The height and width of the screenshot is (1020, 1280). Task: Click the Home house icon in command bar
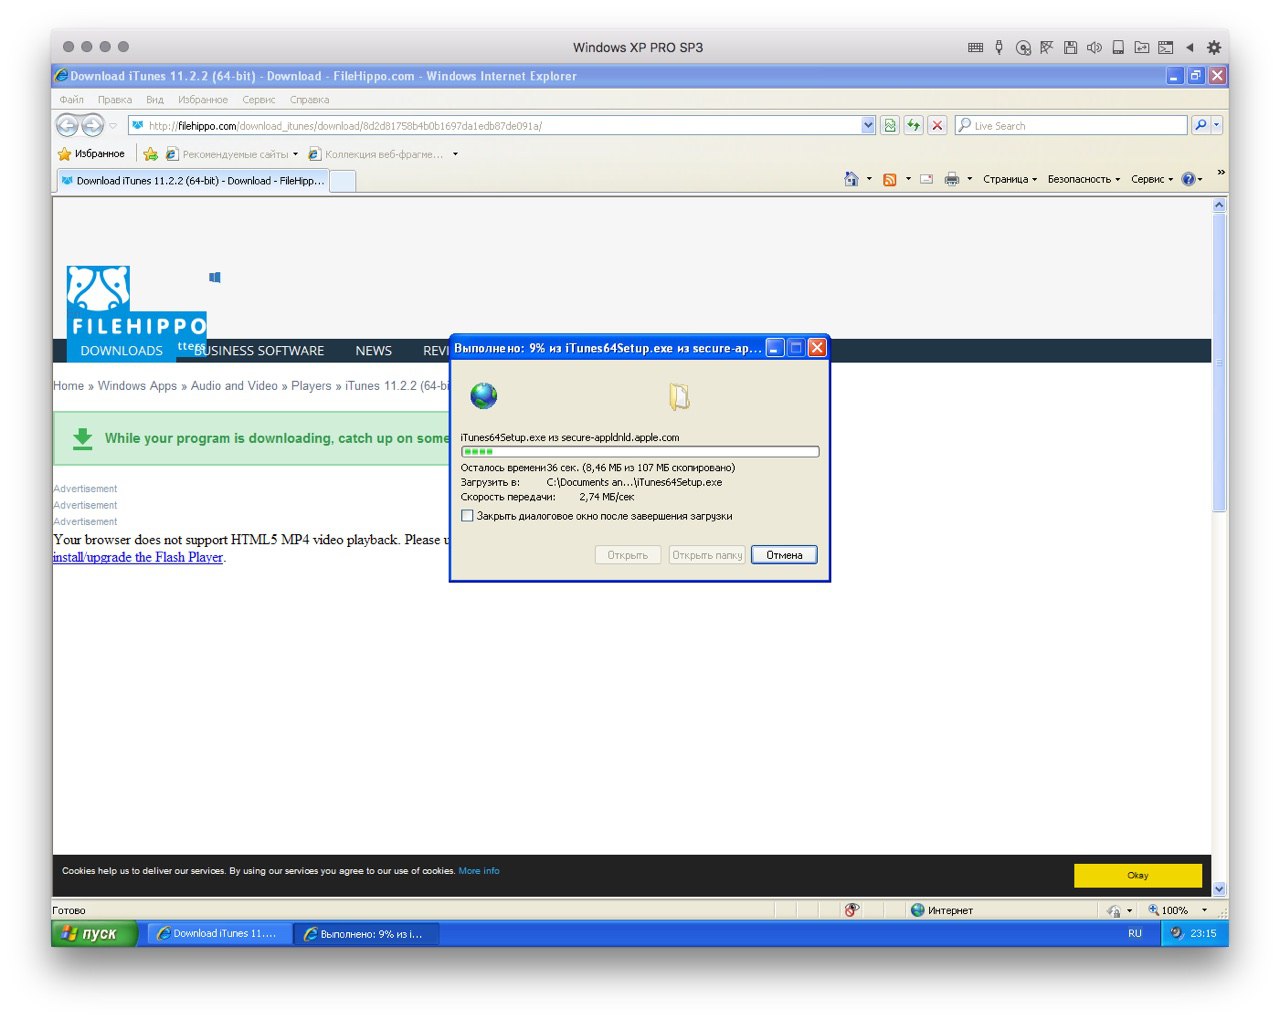(x=851, y=179)
